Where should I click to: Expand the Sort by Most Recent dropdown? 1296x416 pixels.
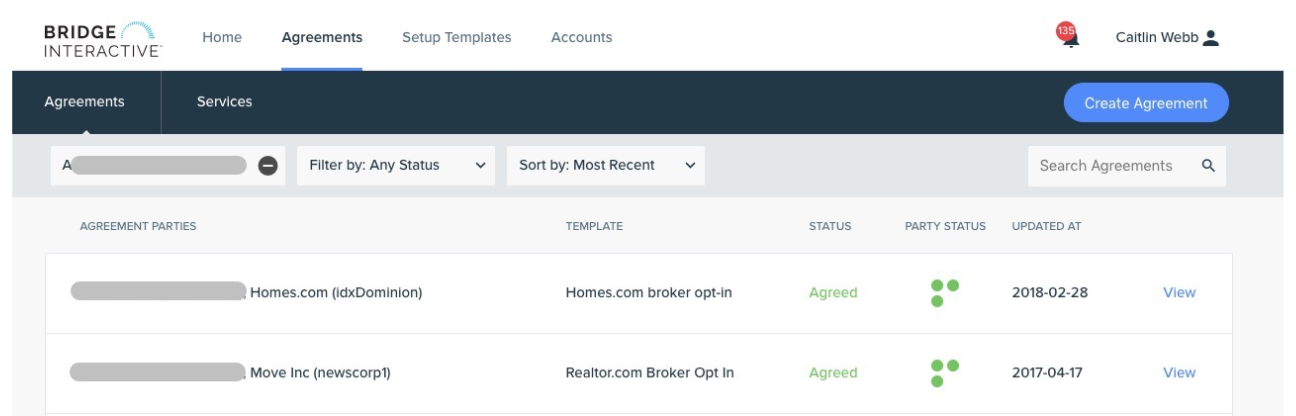(606, 166)
